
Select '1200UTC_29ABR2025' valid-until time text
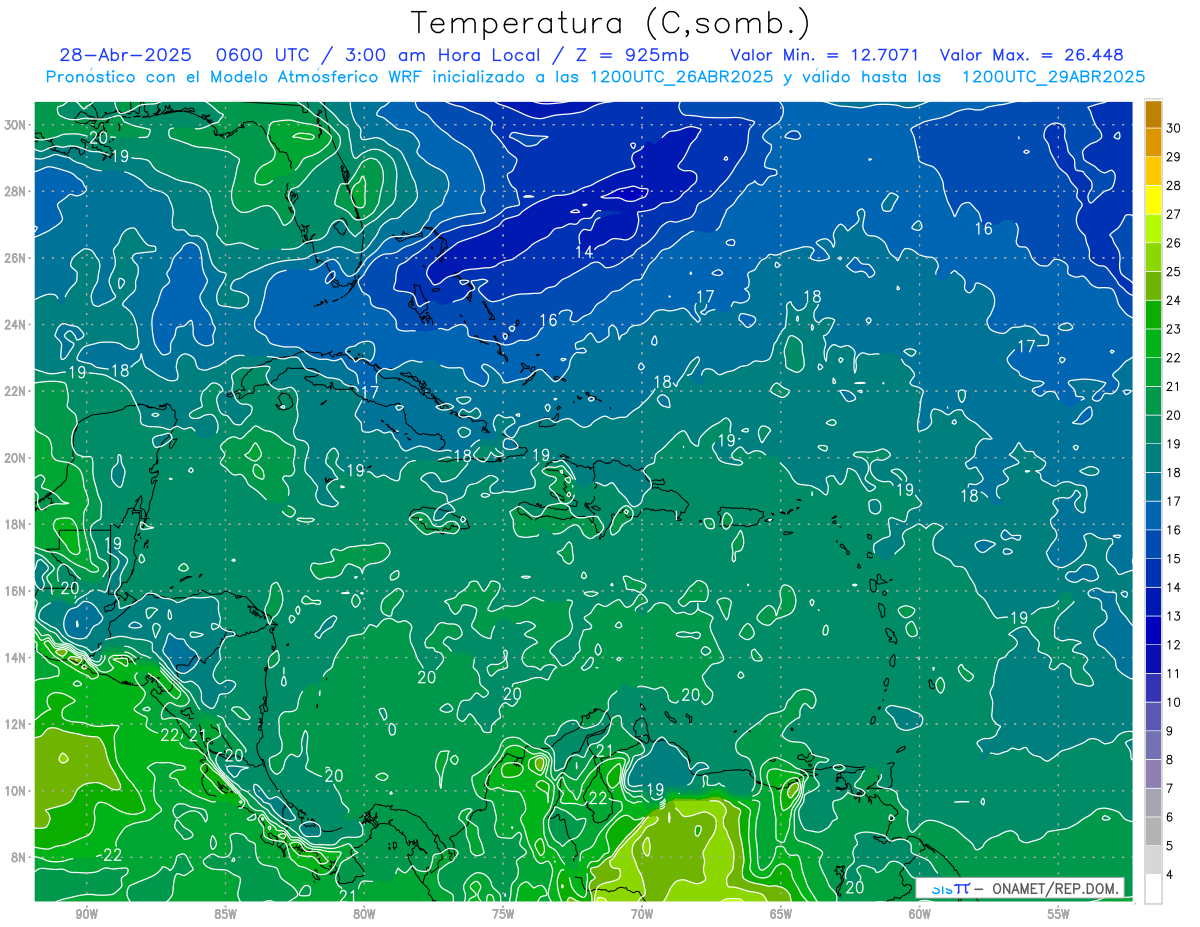(1053, 77)
